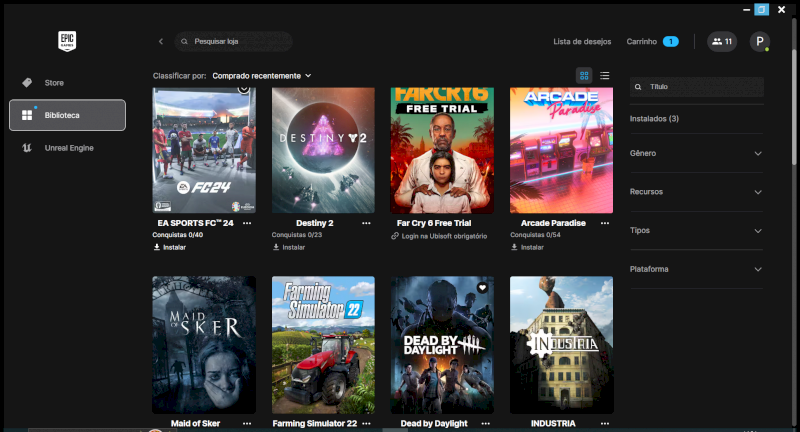Click the Store tag icon
The width and height of the screenshot is (800, 432).
point(27,82)
